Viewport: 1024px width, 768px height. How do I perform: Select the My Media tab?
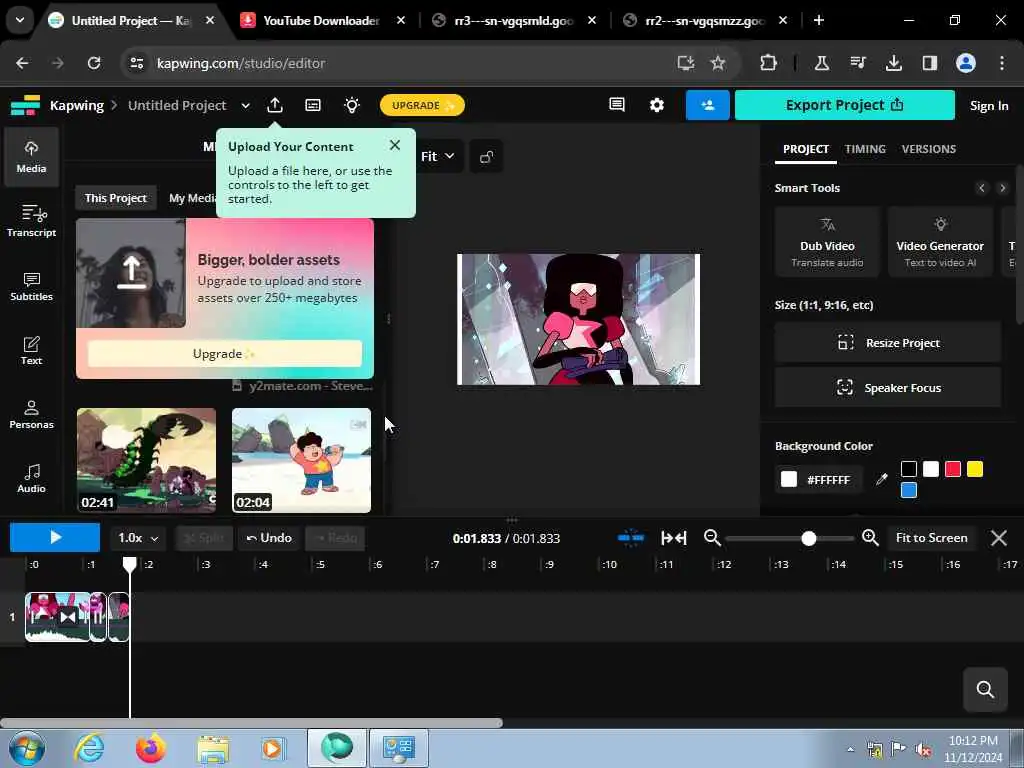(x=192, y=198)
